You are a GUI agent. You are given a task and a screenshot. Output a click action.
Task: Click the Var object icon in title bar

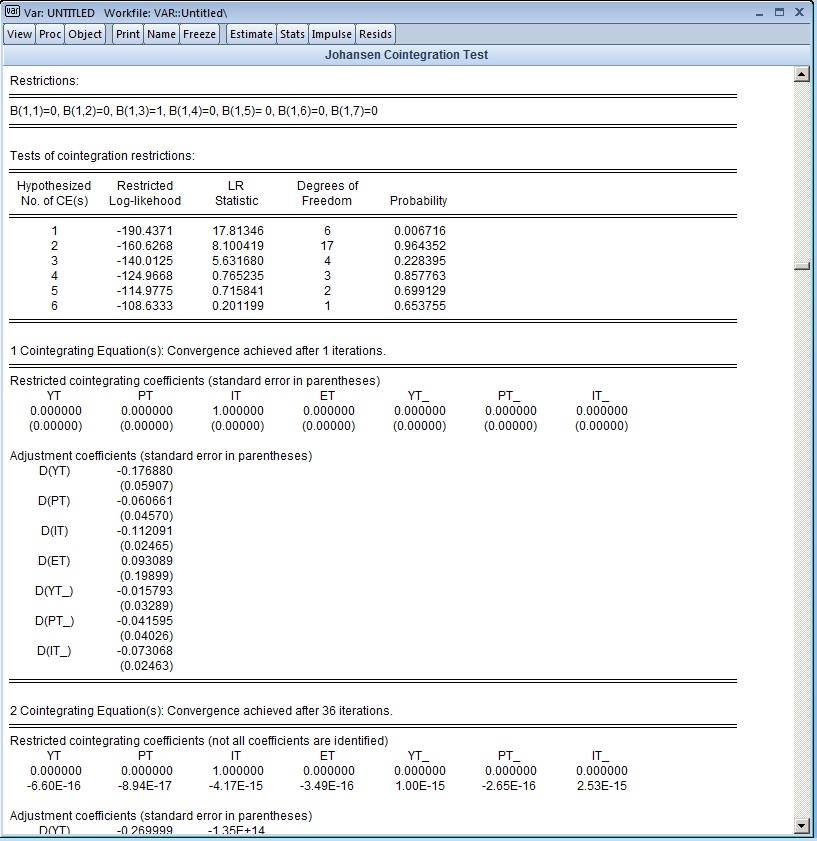tap(12, 11)
